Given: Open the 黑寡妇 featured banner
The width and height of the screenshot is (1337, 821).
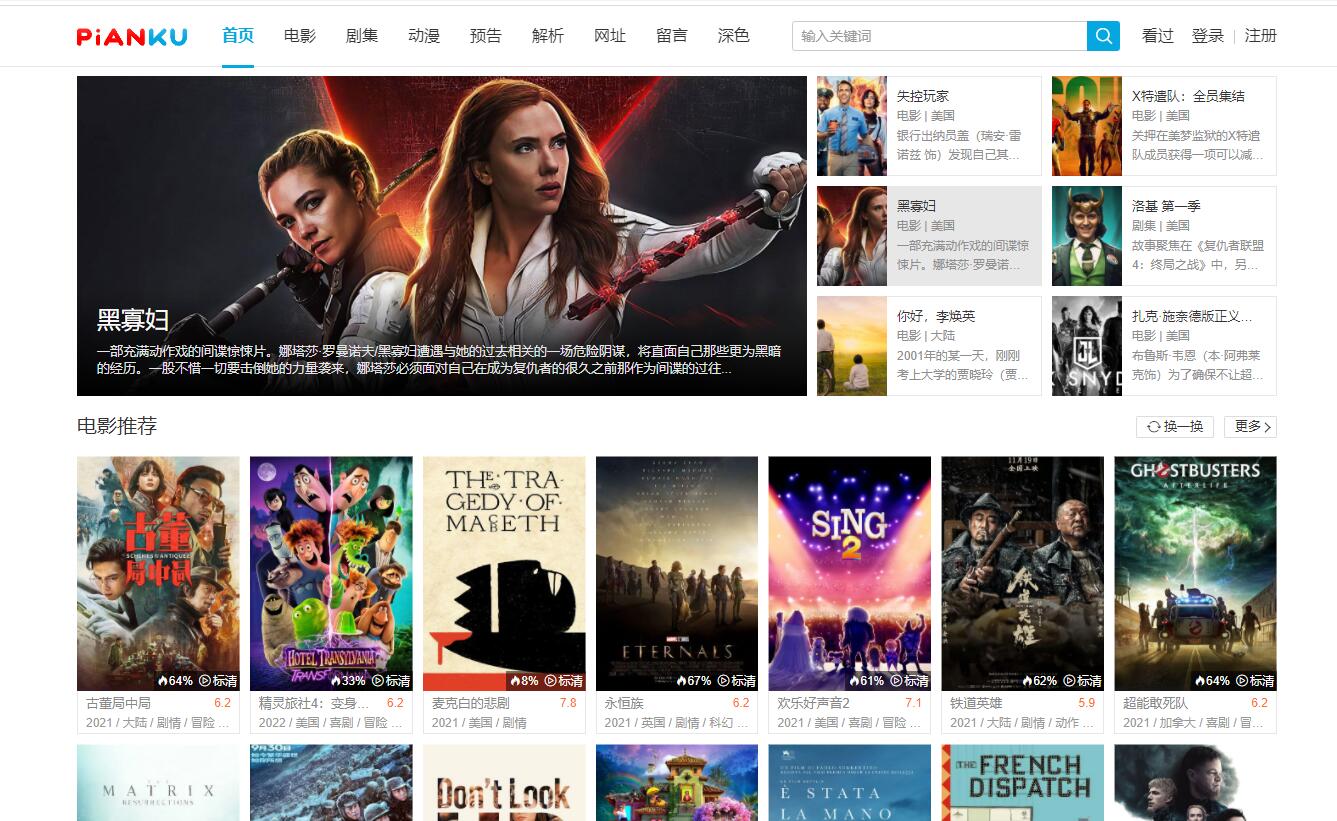Looking at the screenshot, I should [442, 236].
